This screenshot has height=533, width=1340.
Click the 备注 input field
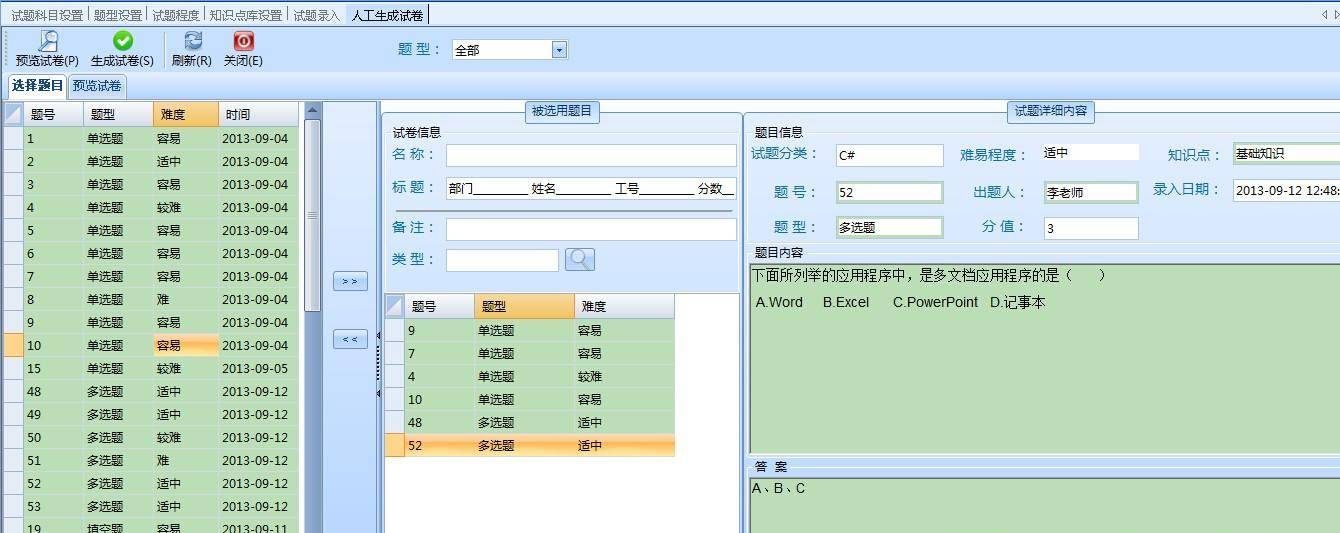591,229
